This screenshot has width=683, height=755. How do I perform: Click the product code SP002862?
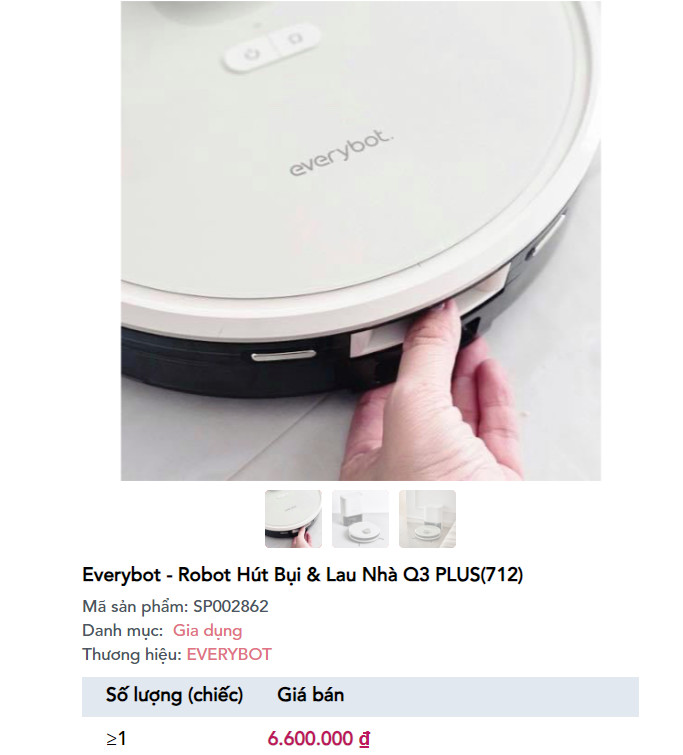(x=231, y=606)
